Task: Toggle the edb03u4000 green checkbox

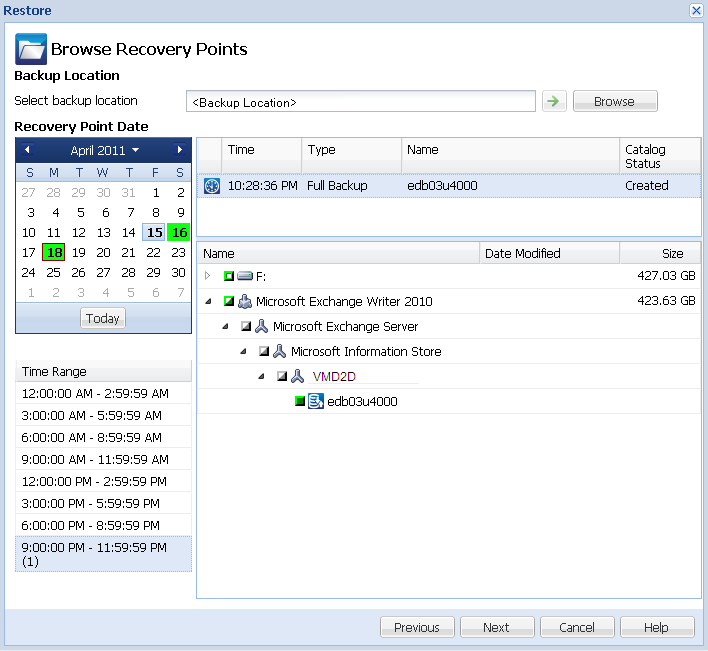Action: 299,401
